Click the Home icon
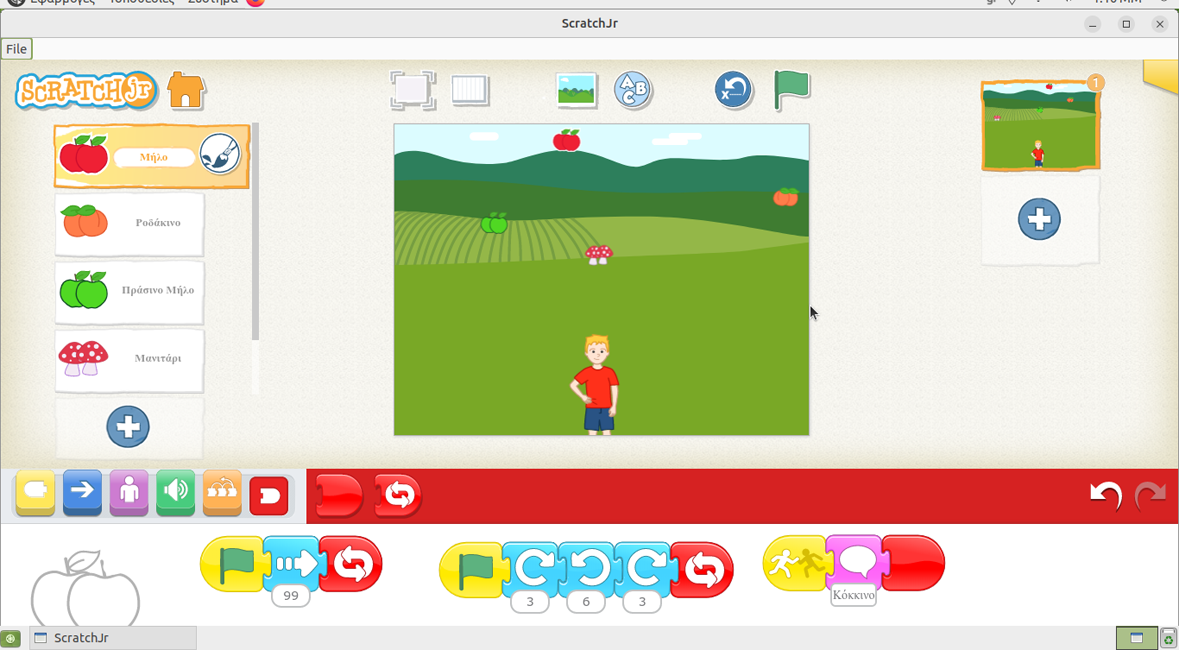The image size is (1179, 650). 186,91
